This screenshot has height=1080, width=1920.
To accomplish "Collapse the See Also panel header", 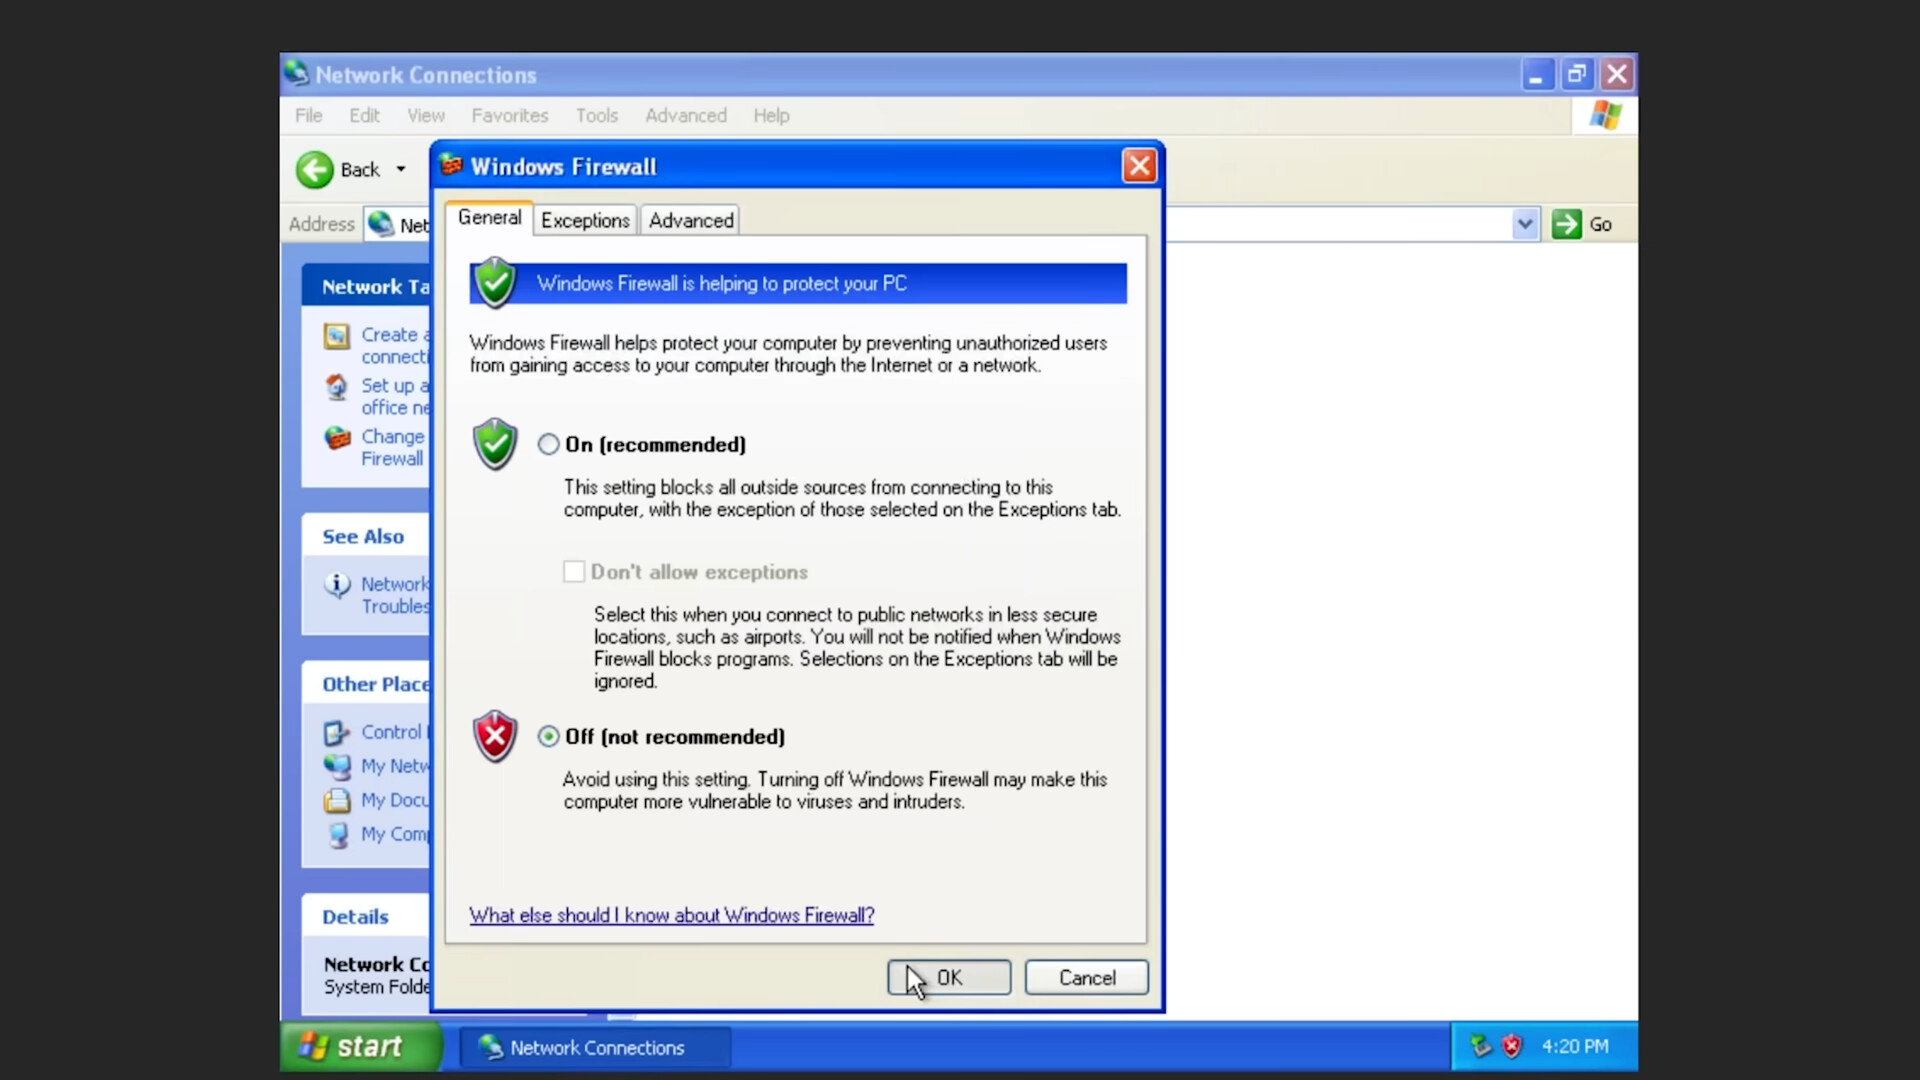I will tap(366, 537).
